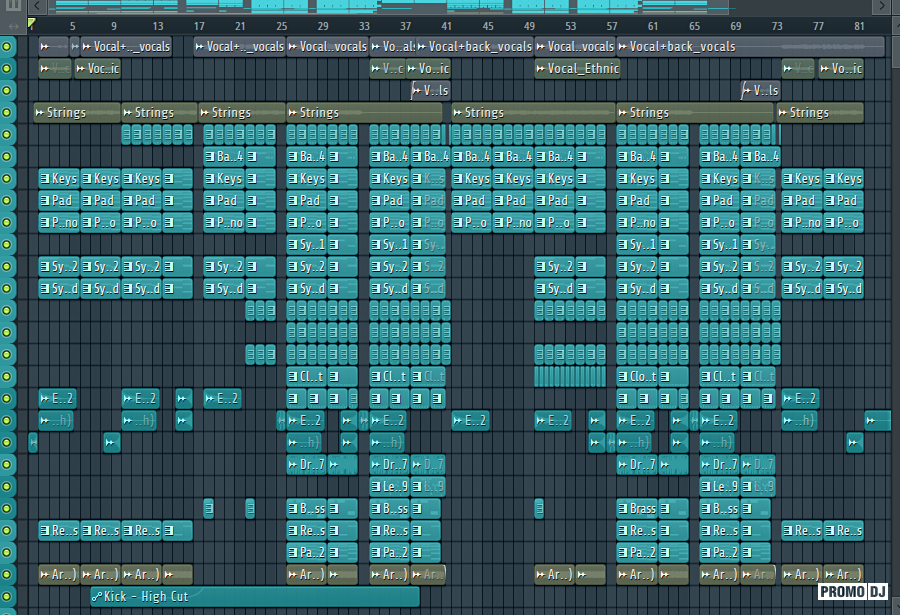Click bar 41 on the timeline ruler
Screen dimensions: 900x615
coord(447,26)
